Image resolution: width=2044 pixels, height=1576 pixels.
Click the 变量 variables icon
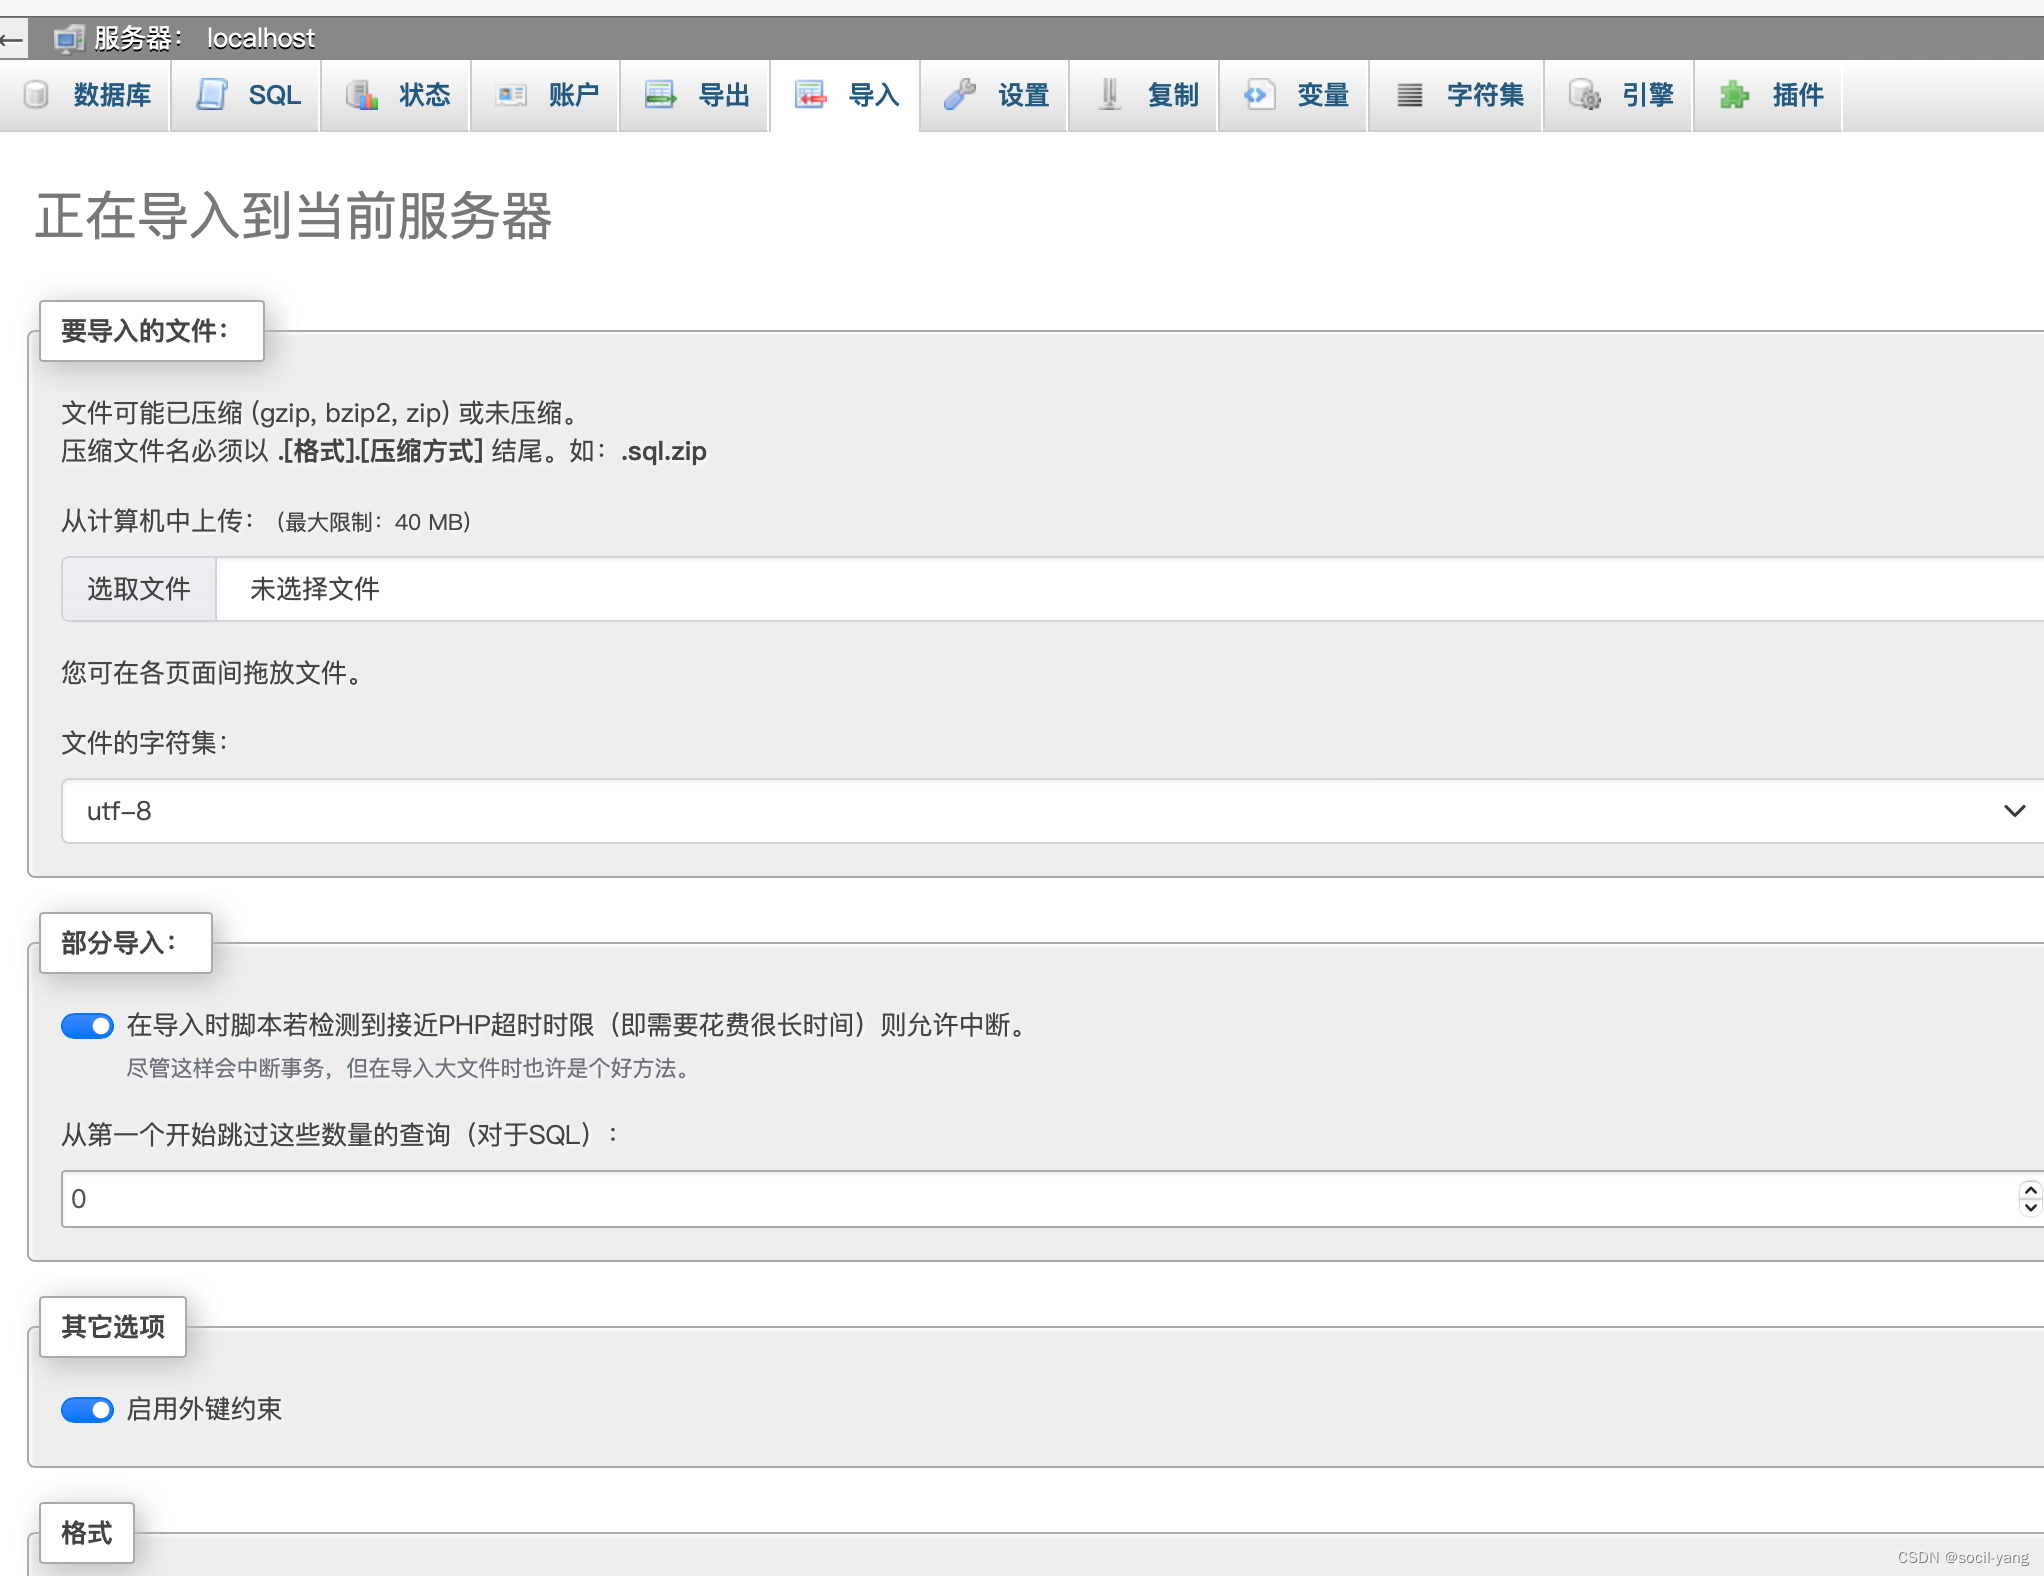[1259, 95]
